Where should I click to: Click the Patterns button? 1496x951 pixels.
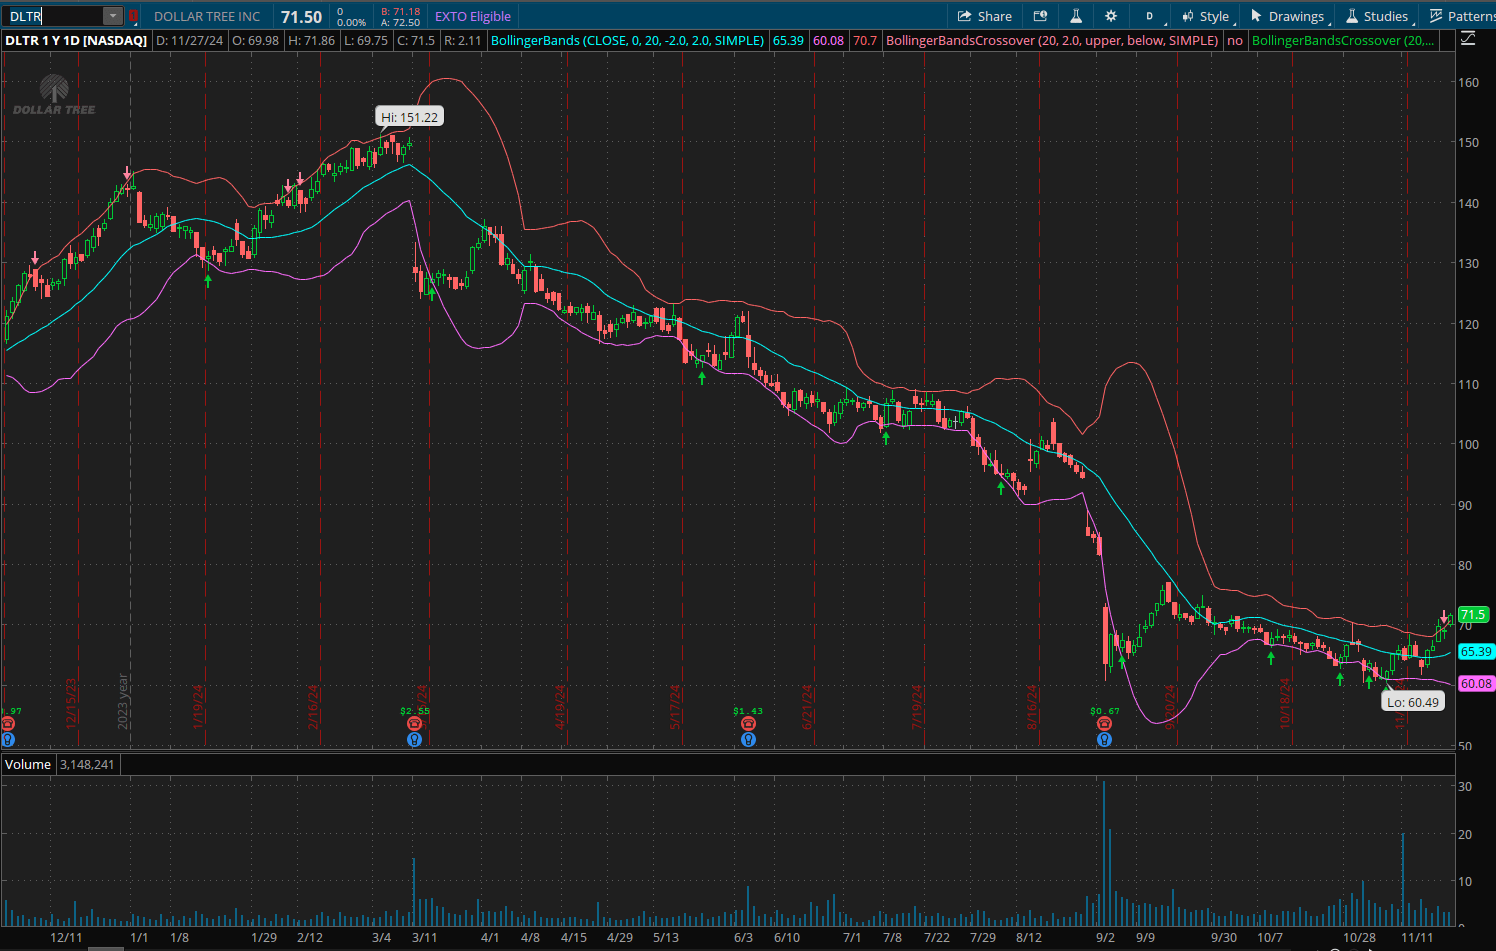pos(1463,16)
